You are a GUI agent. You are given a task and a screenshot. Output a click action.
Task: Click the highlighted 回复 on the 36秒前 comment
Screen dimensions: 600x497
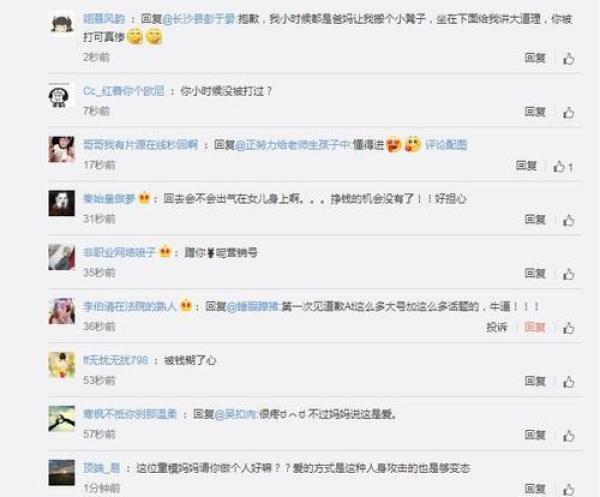535,327
